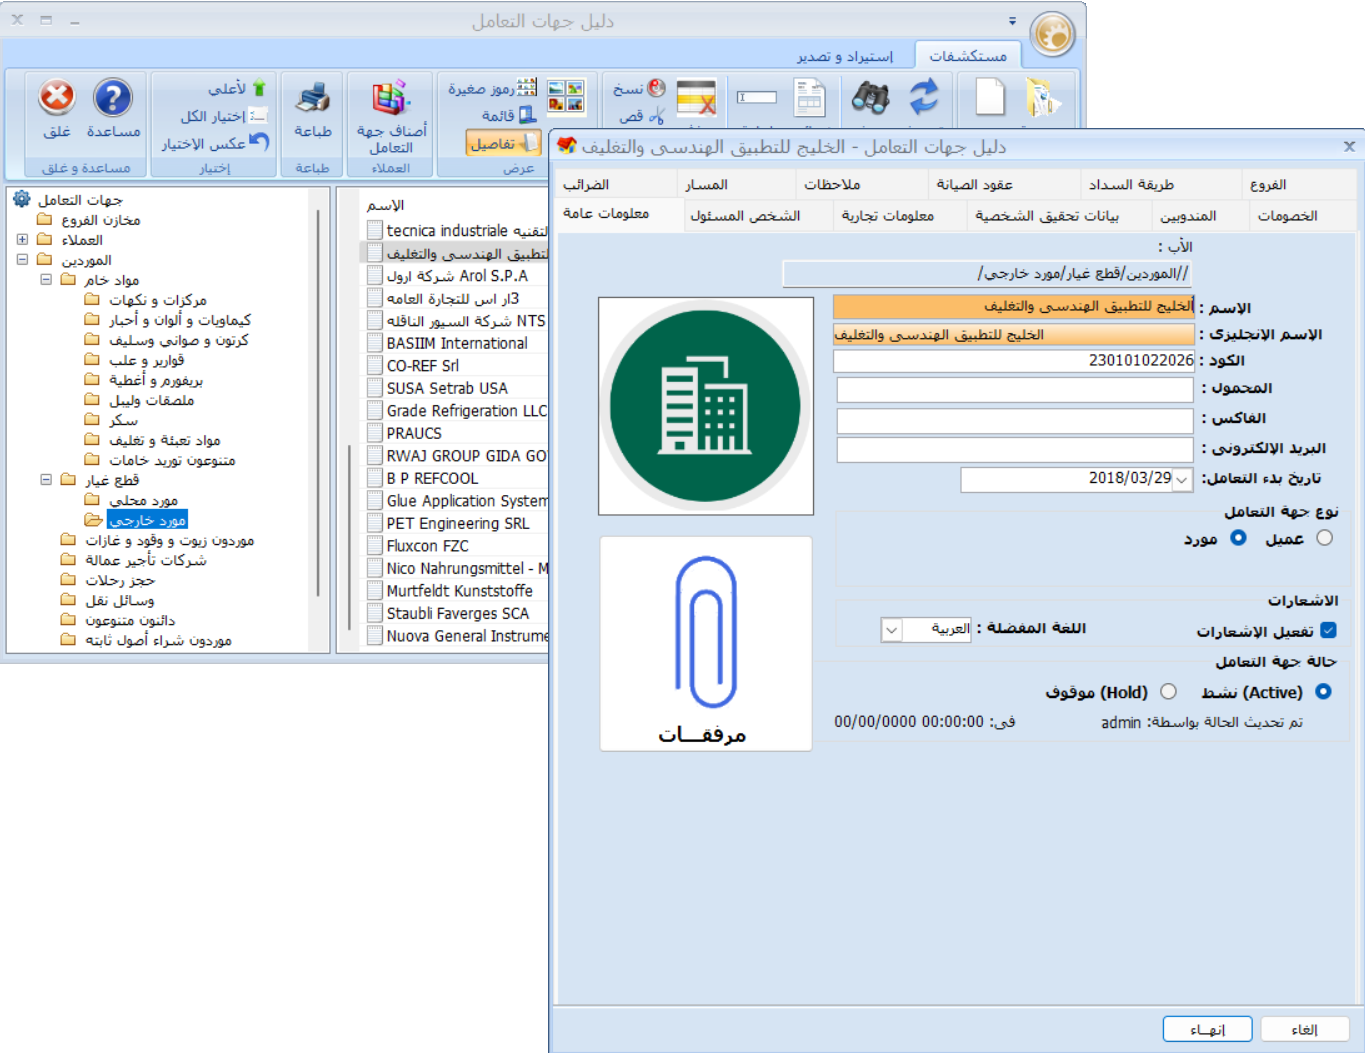Open the Explorer (مستكشفات) ribbon tab
1365x1053 pixels.
click(967, 56)
